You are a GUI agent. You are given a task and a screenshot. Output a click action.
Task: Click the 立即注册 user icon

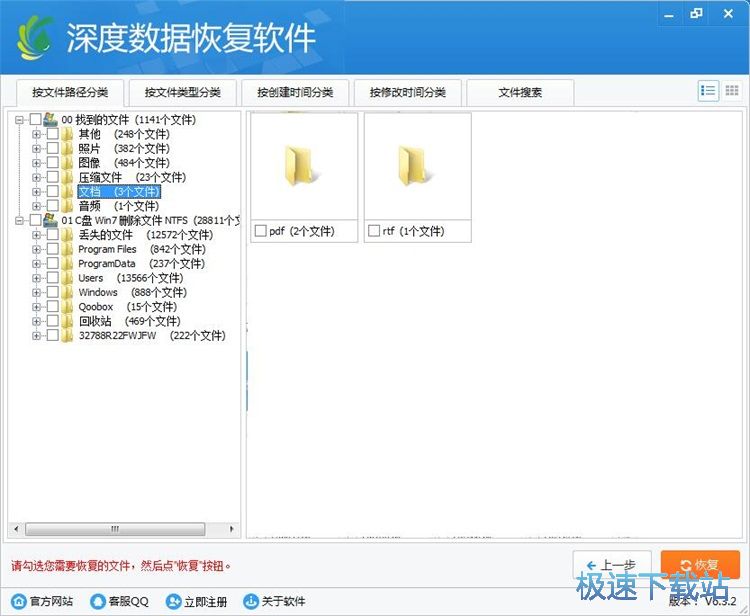tap(173, 601)
